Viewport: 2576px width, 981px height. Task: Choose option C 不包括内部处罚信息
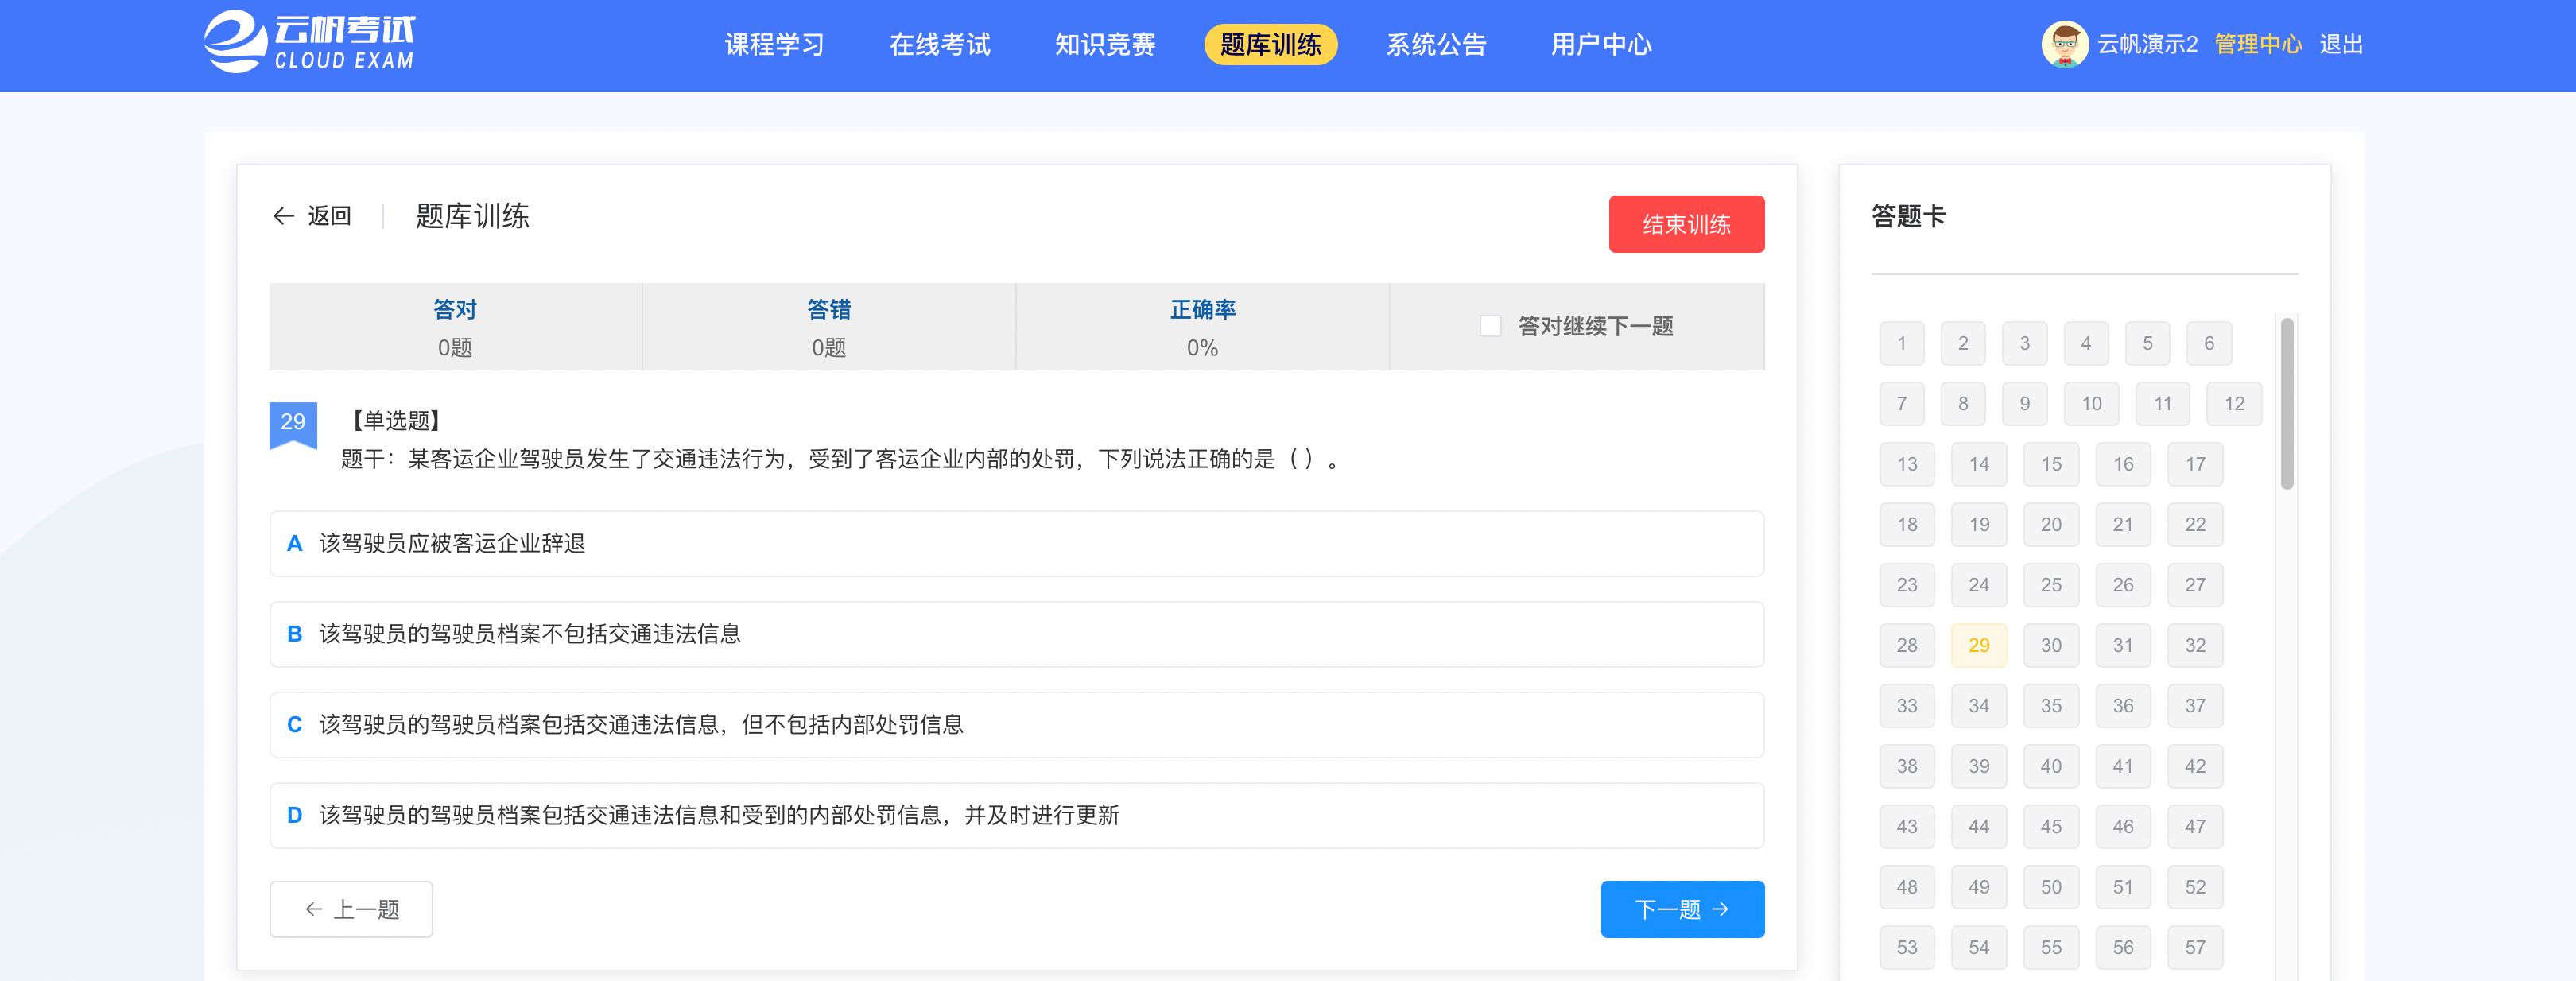[1016, 725]
